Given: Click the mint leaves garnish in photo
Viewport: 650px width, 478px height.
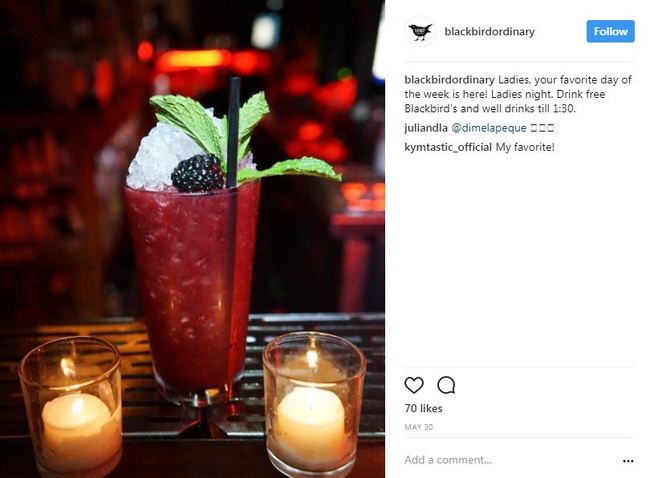Looking at the screenshot, I should pyautogui.click(x=245, y=137).
